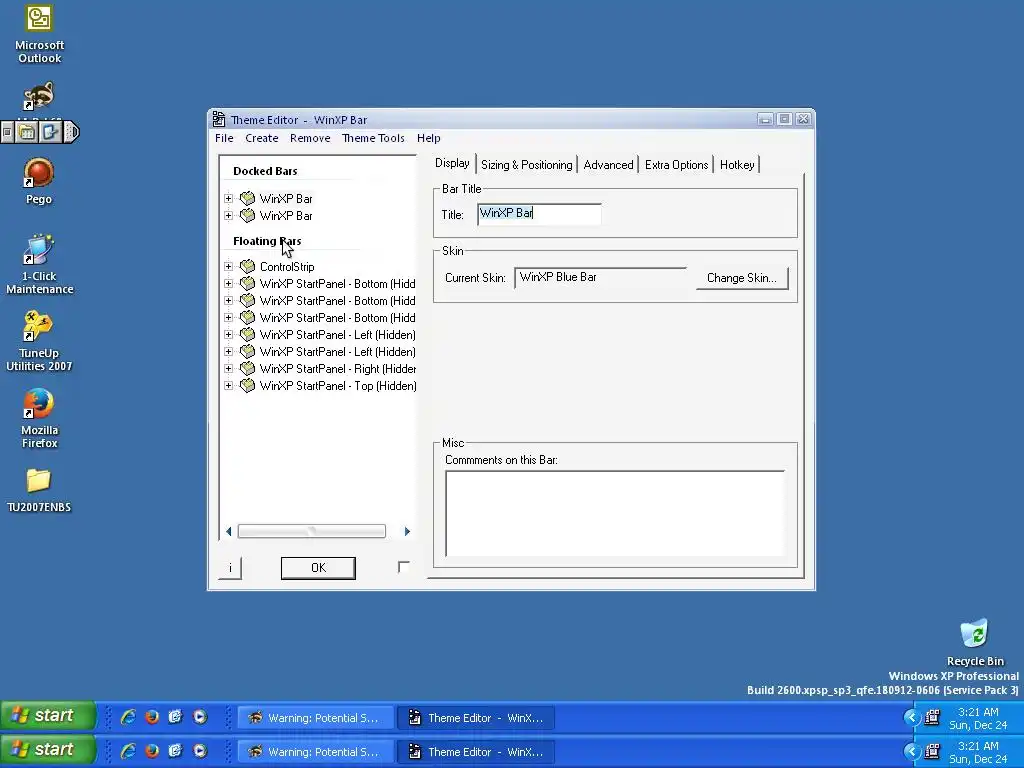The image size is (1024, 768).
Task: Click the Current Skin field
Action: pos(600,278)
